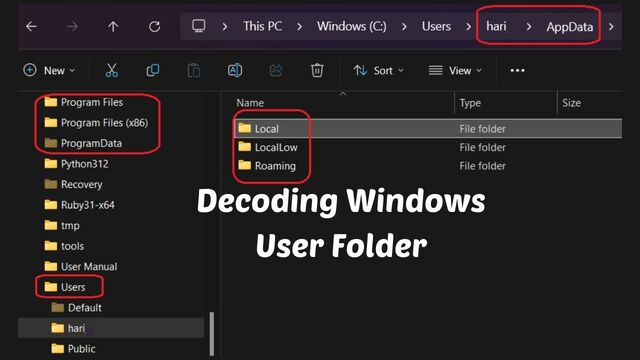Open the New item dropdown
The width and height of the screenshot is (640, 360).
click(49, 70)
